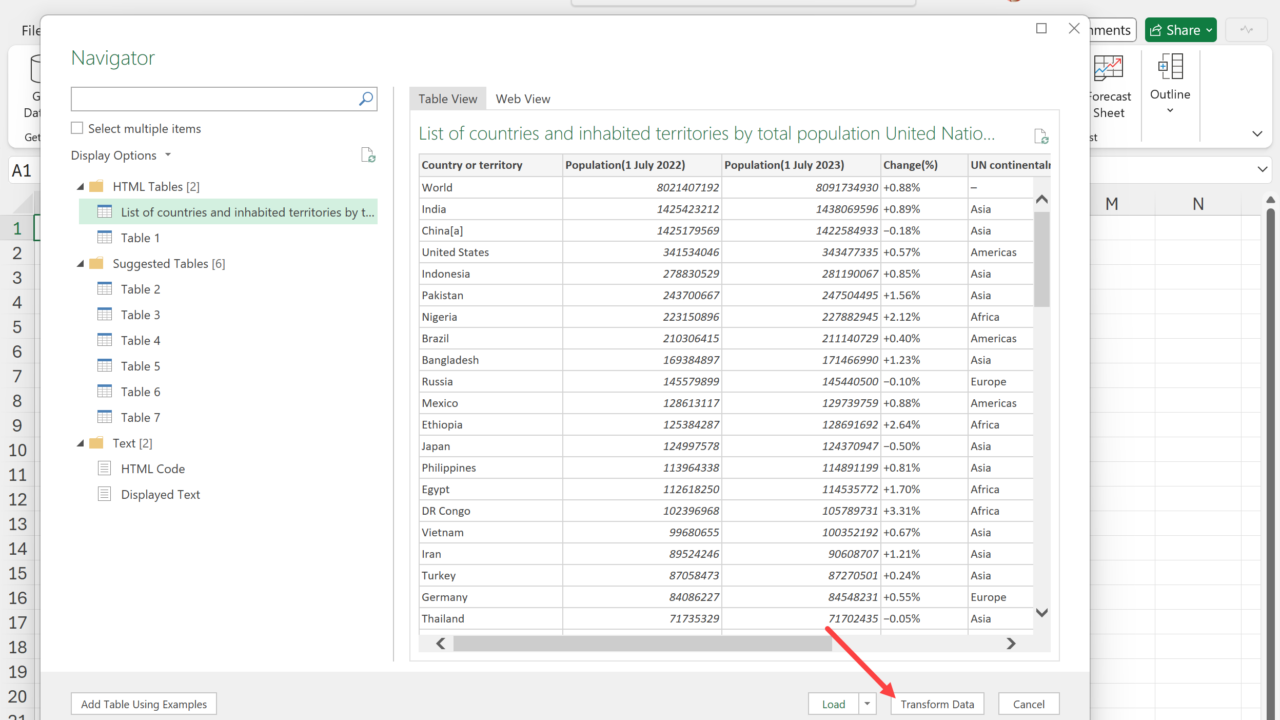This screenshot has height=720, width=1280.
Task: Switch to the Table View tab
Action: click(x=447, y=99)
